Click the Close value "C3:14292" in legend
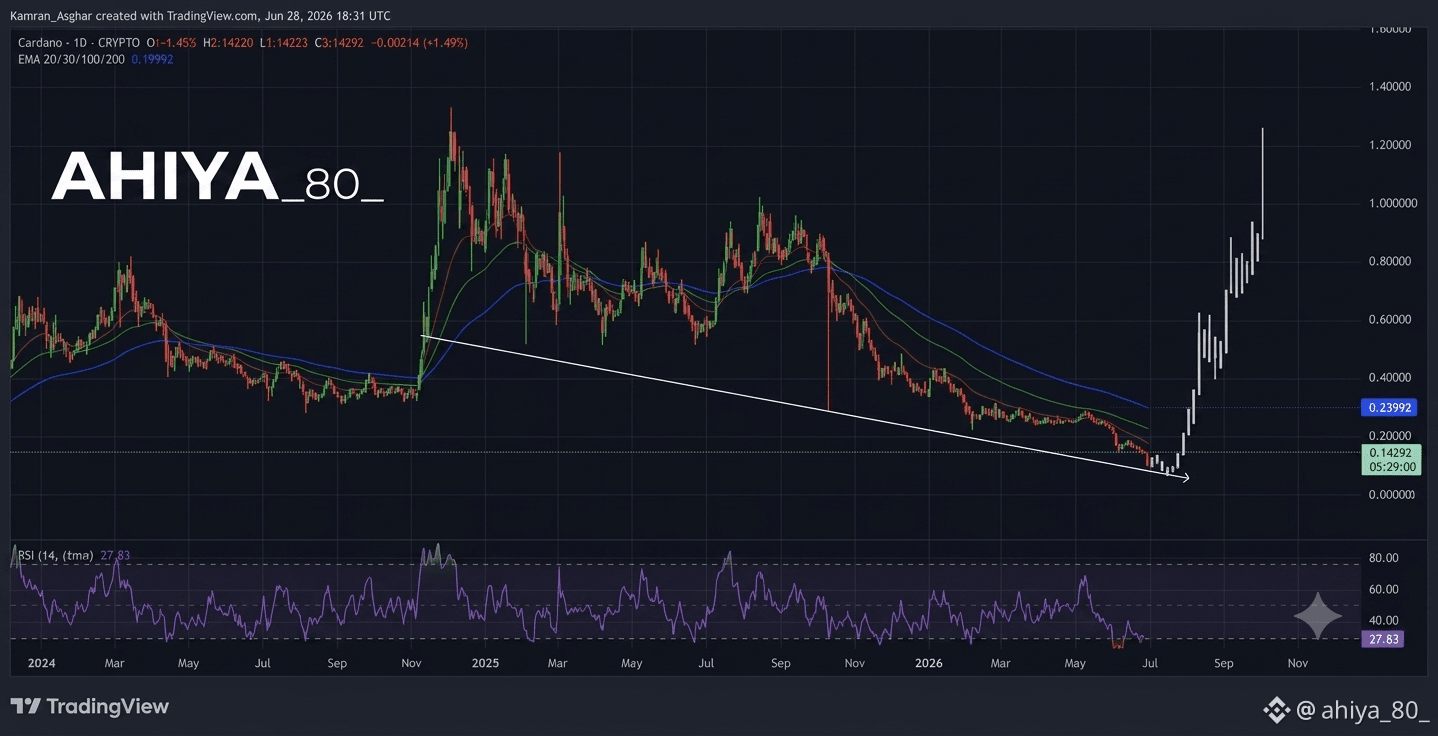 point(340,43)
